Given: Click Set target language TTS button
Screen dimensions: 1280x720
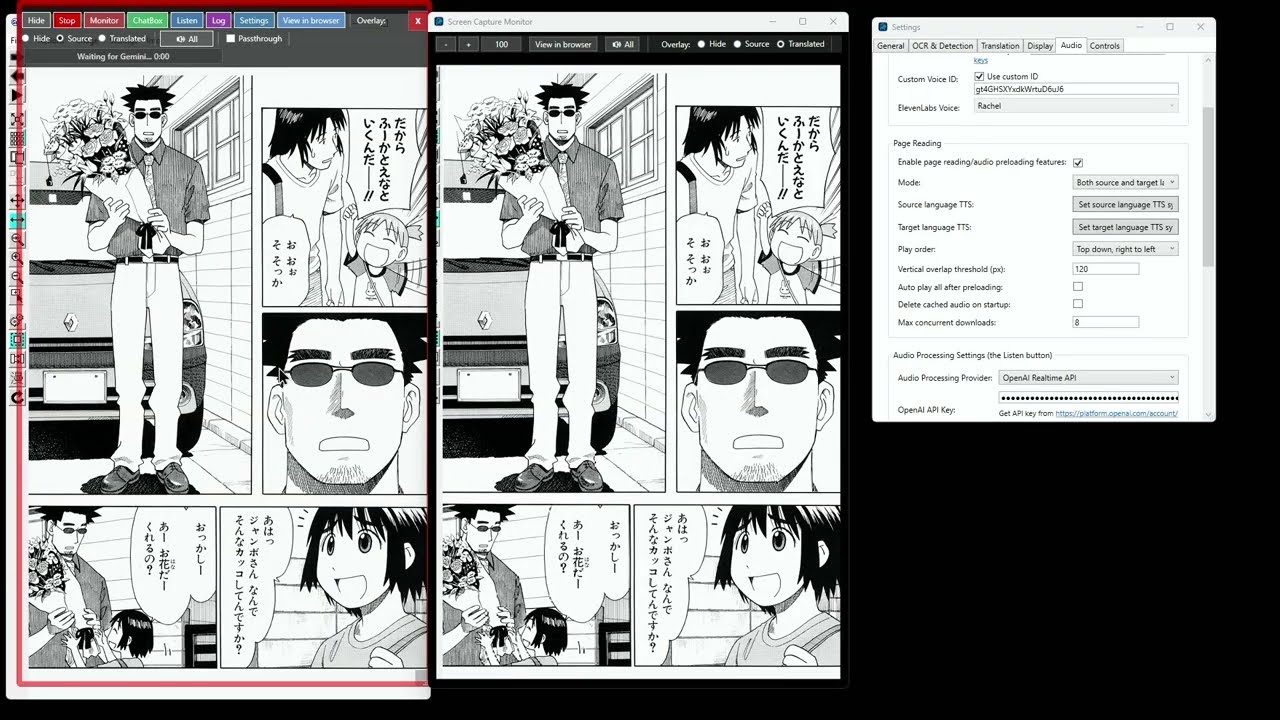Looking at the screenshot, I should point(1125,227).
